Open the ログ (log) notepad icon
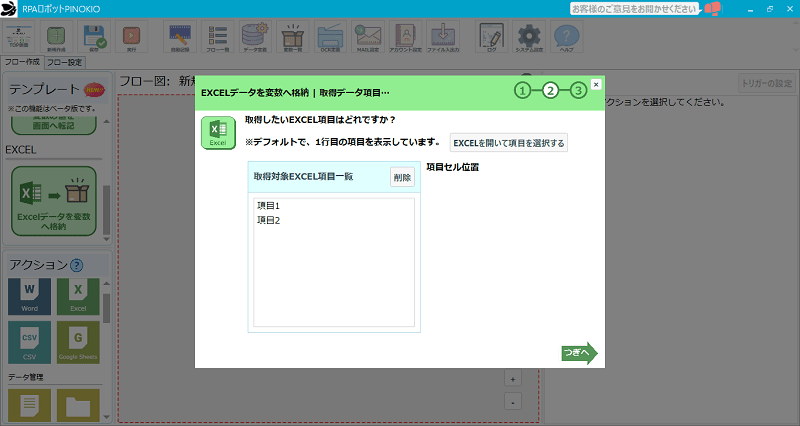 point(491,37)
